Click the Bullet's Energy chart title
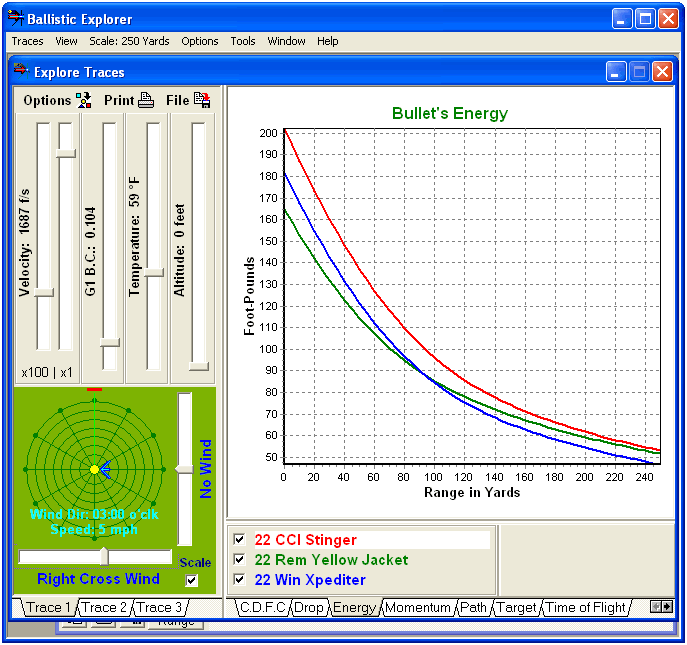687x645 pixels. (x=450, y=113)
